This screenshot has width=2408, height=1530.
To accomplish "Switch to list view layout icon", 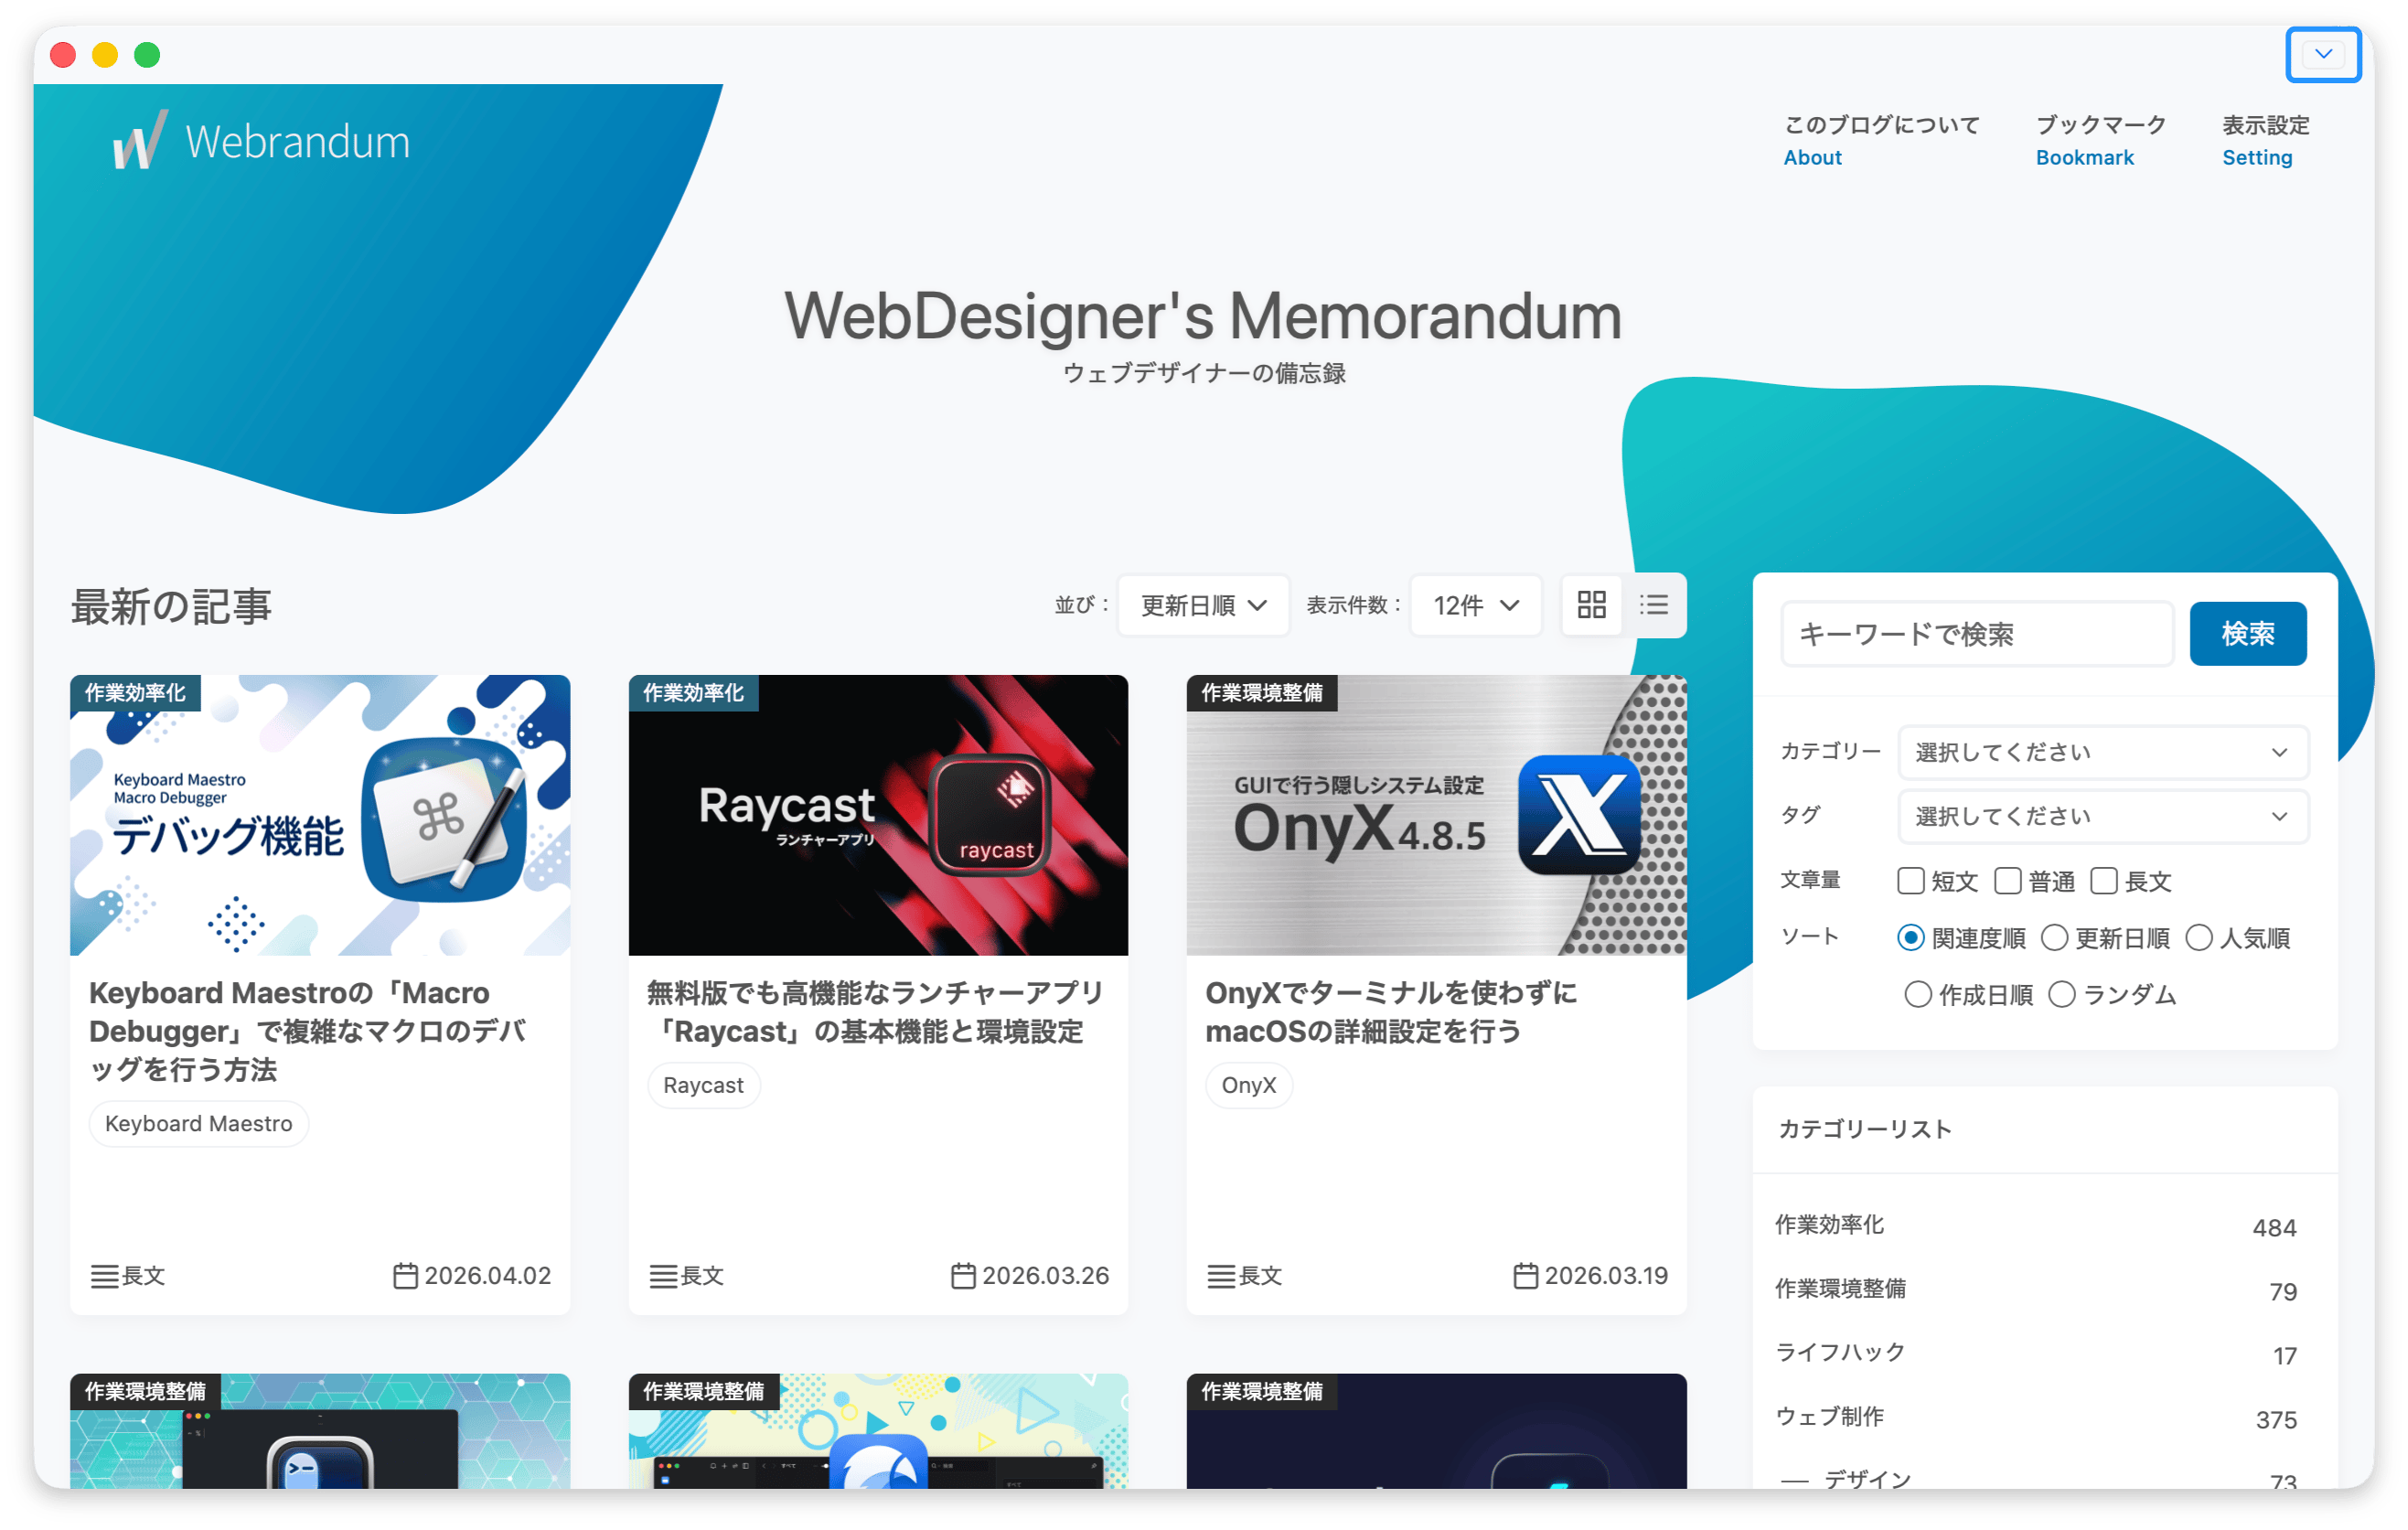I will click(1654, 605).
